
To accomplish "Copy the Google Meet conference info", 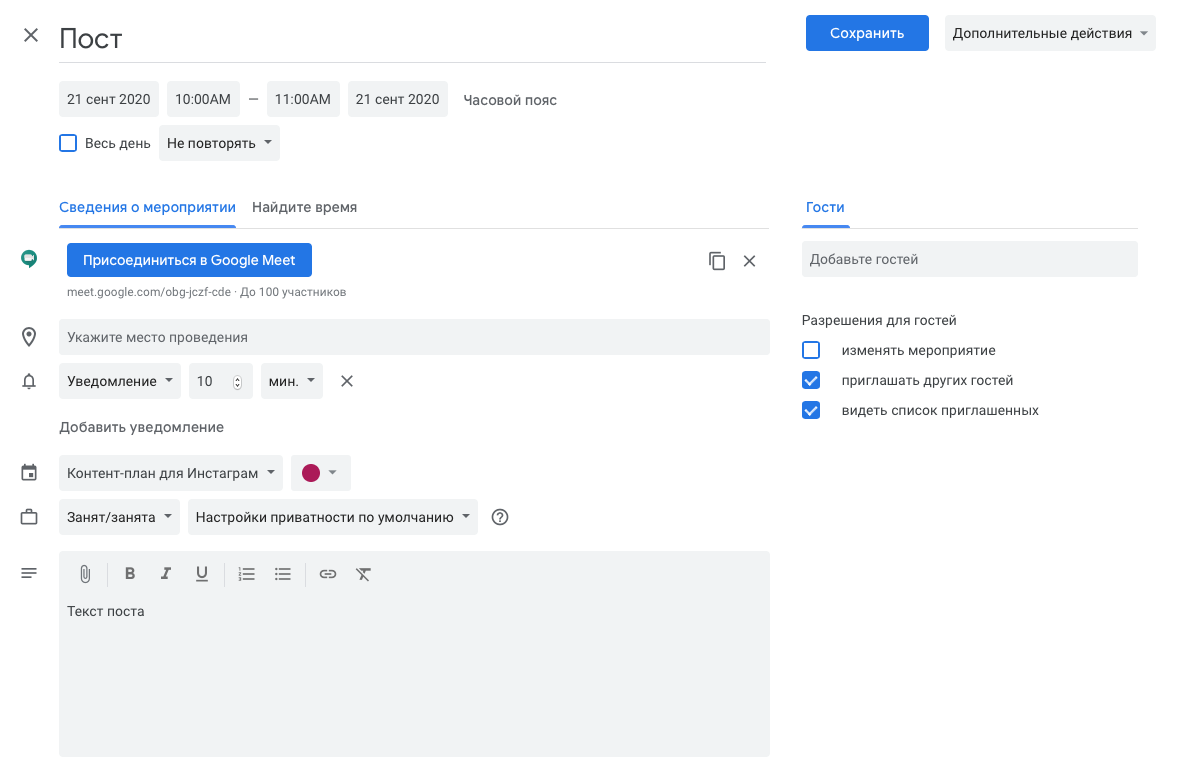I will (717, 261).
